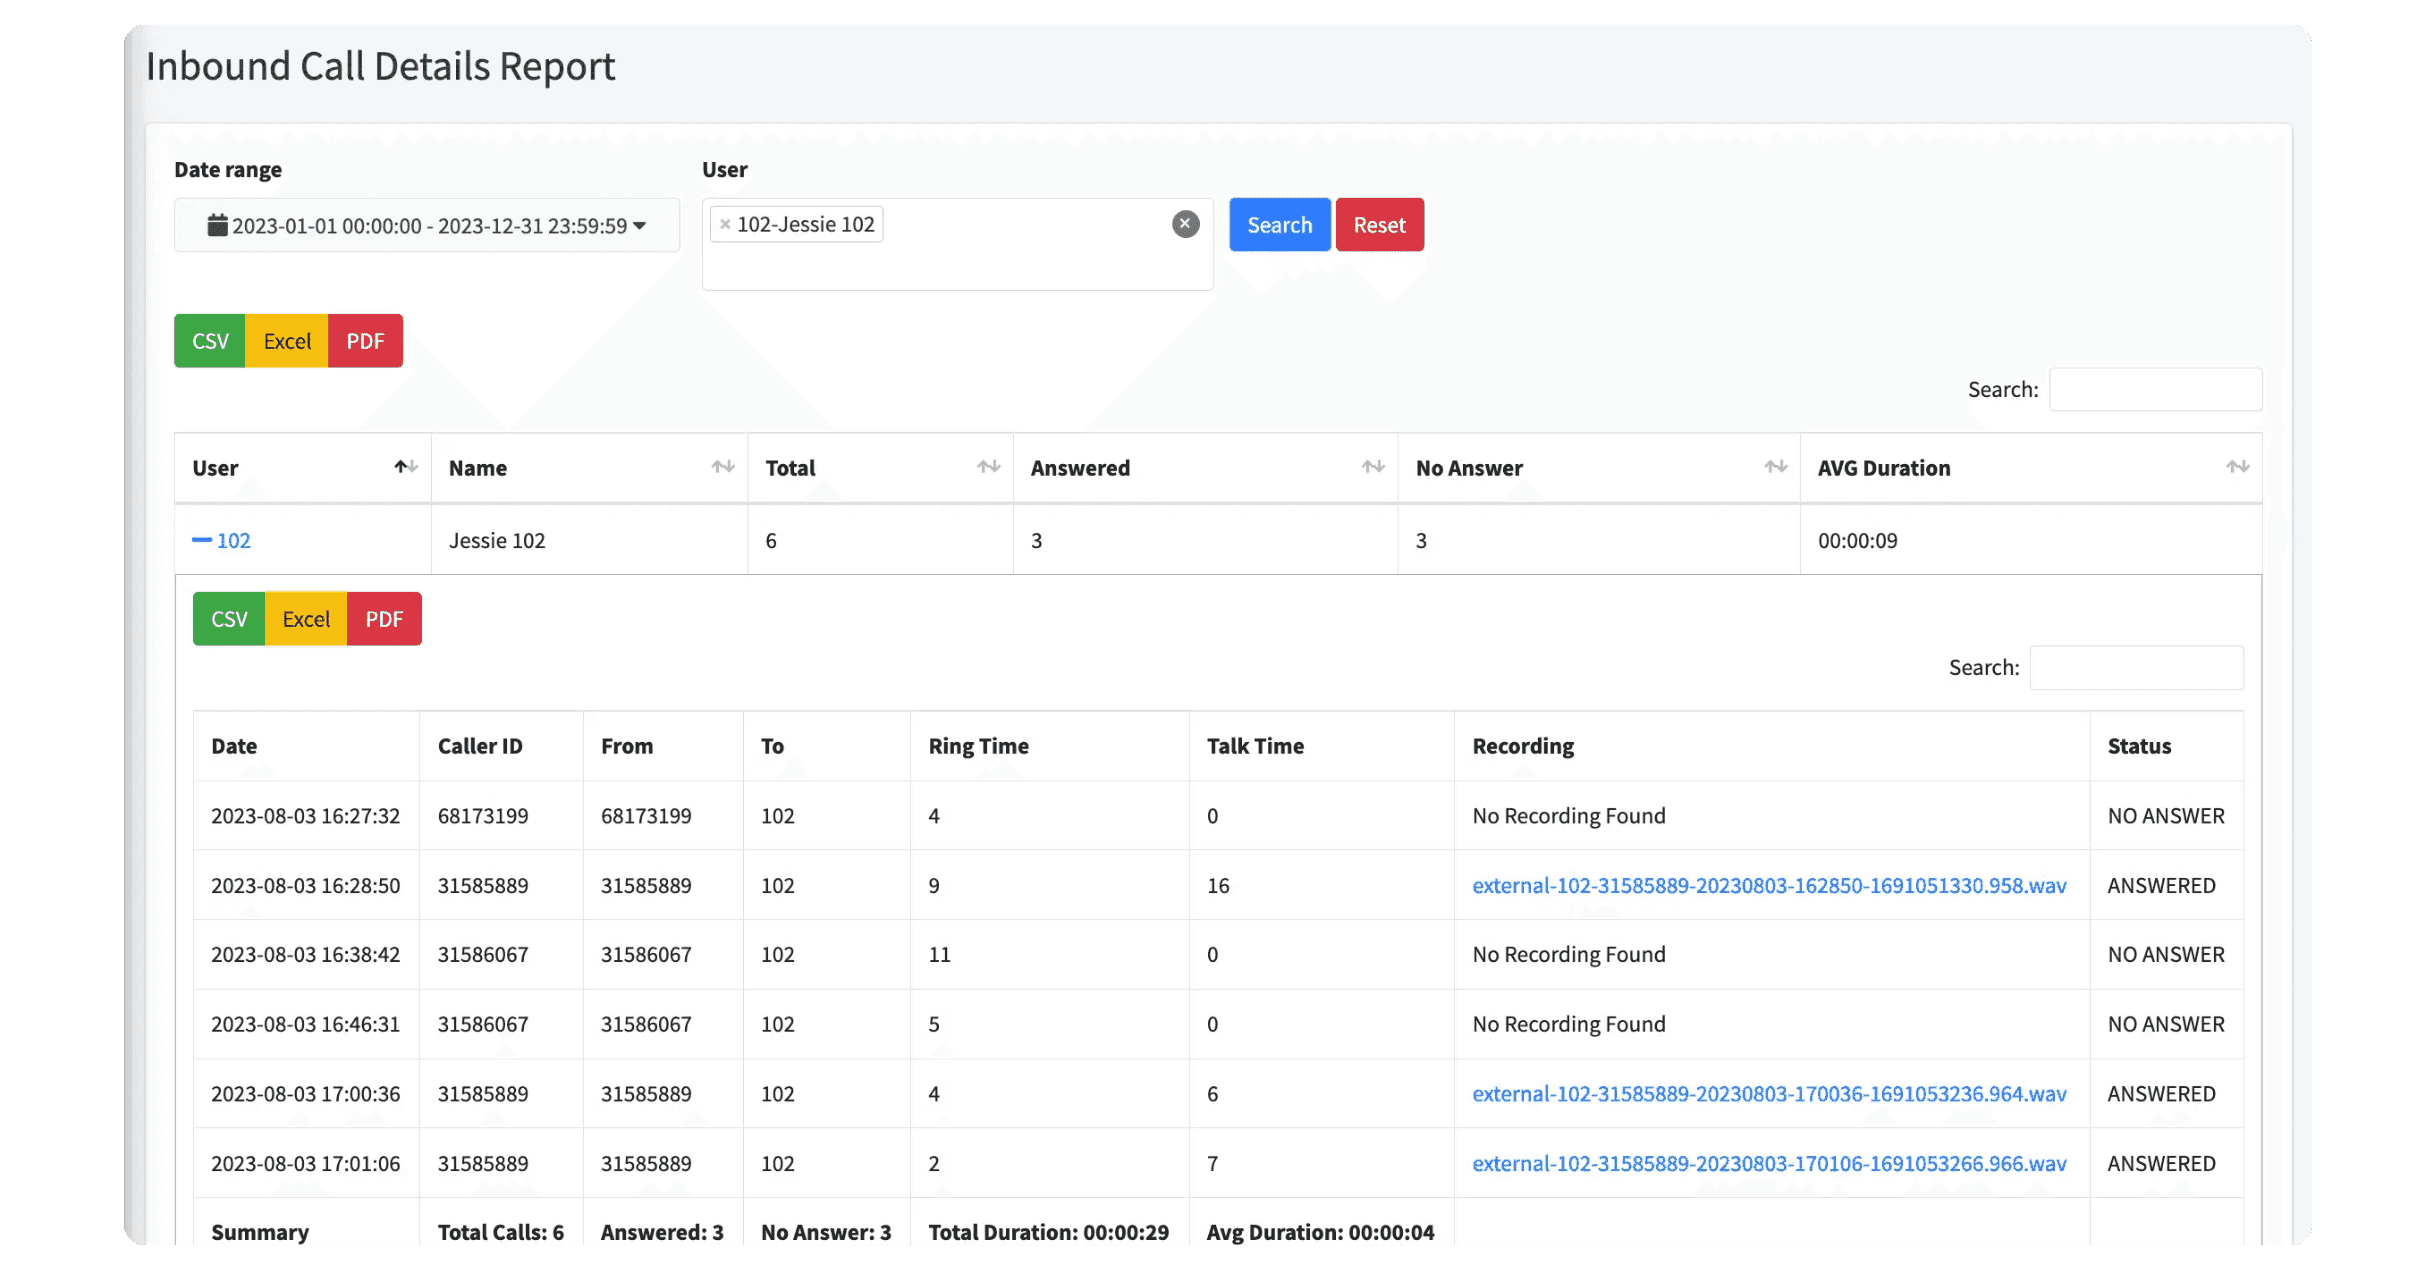Open the 170106 call recording wav link
The width and height of the screenshot is (2436, 1270).
click(1768, 1163)
